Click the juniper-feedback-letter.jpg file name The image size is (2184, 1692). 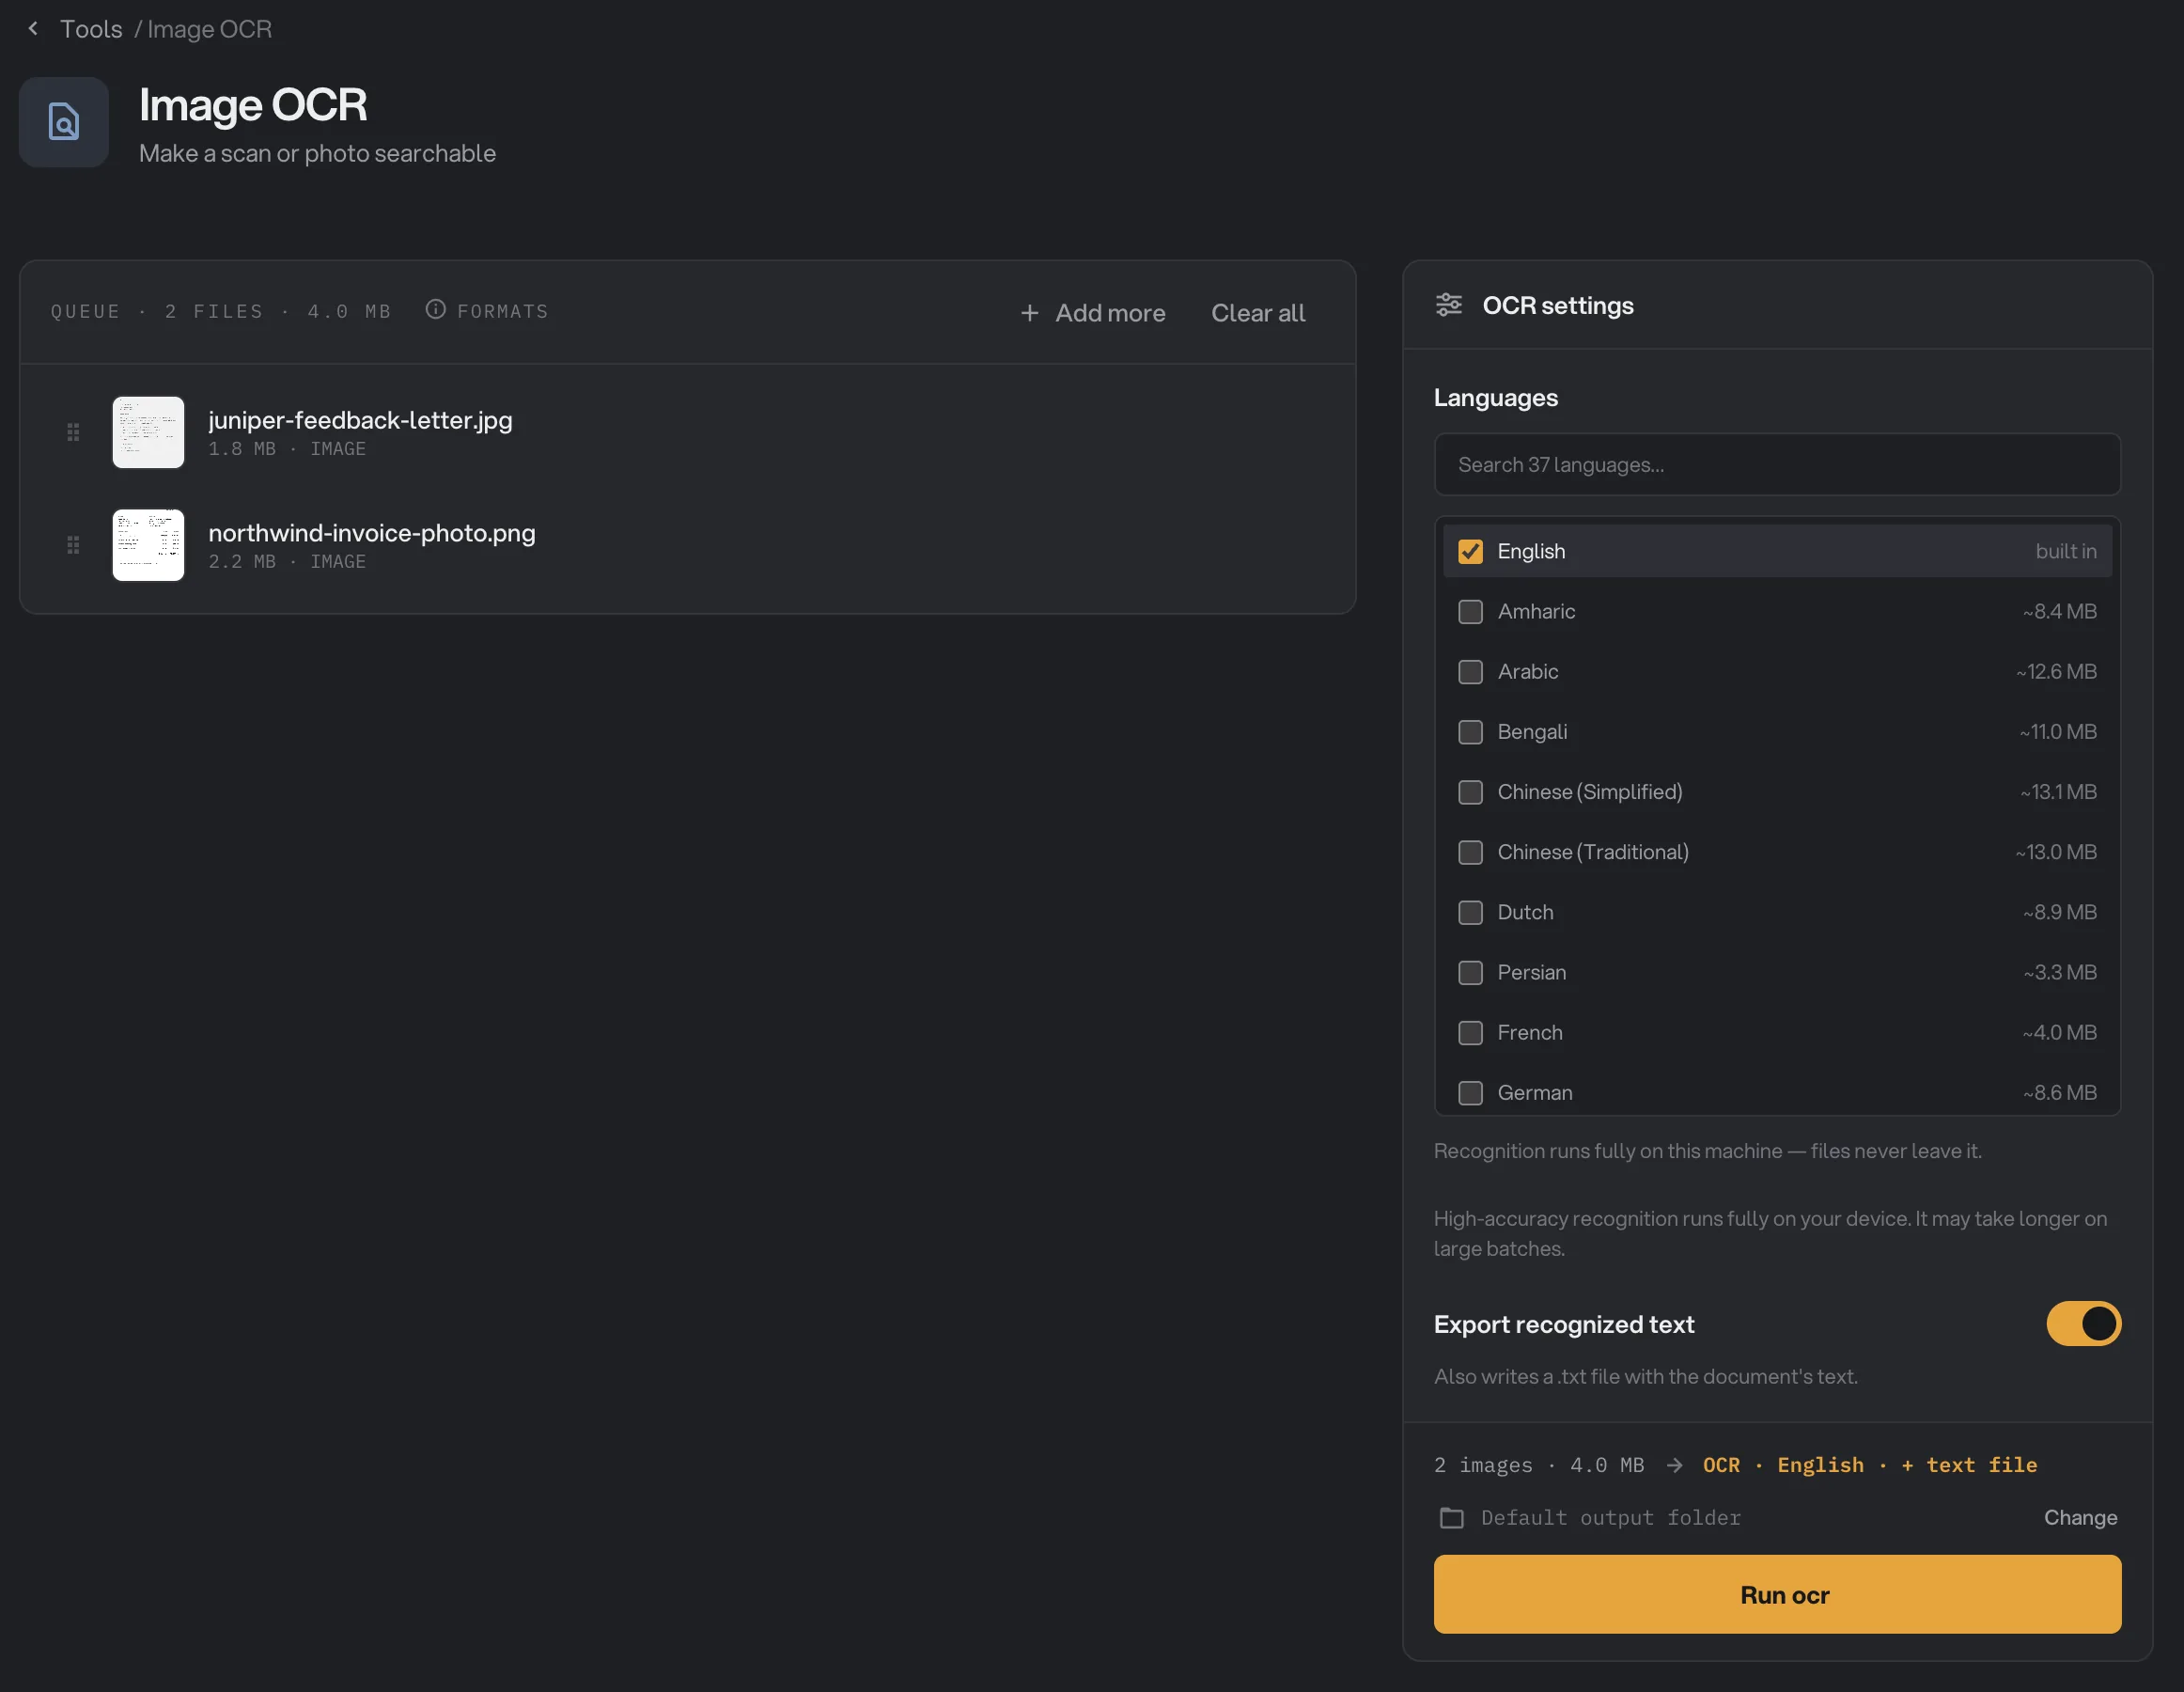pyautogui.click(x=360, y=420)
